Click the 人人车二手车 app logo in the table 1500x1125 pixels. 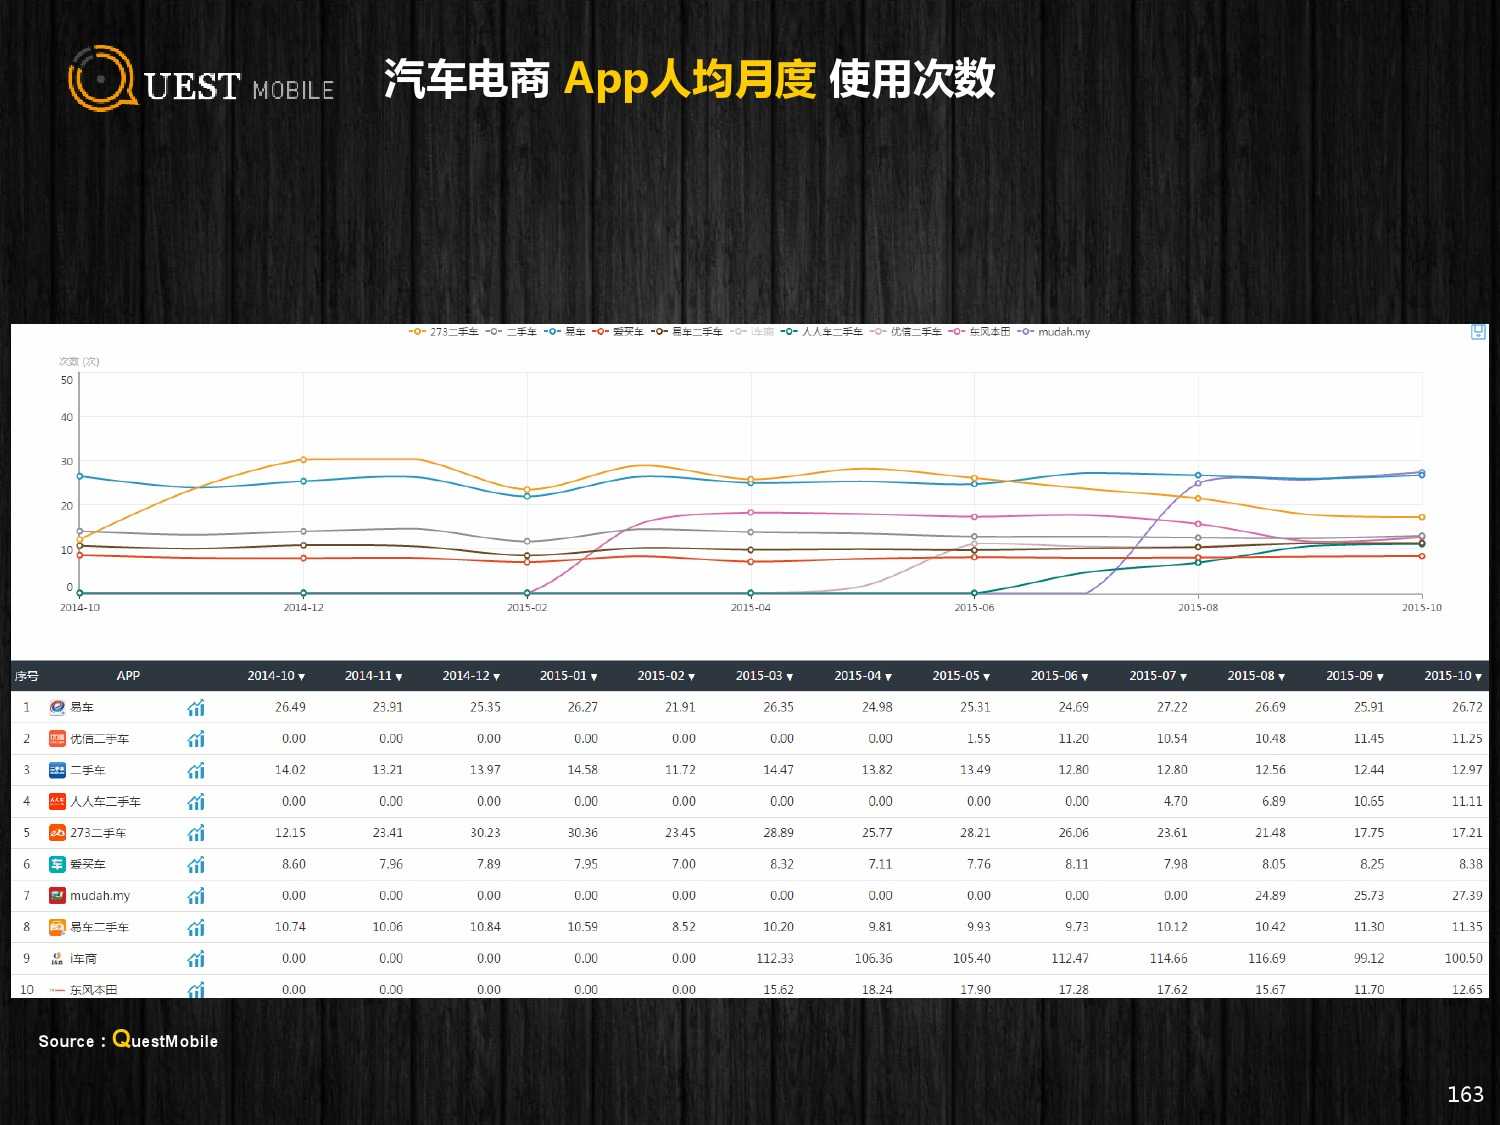click(x=57, y=802)
